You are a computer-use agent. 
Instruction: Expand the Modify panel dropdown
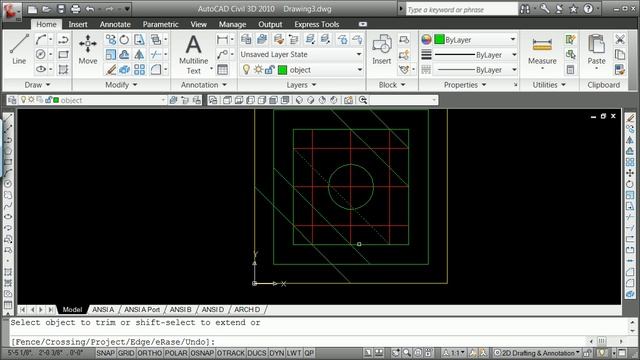coord(121,85)
